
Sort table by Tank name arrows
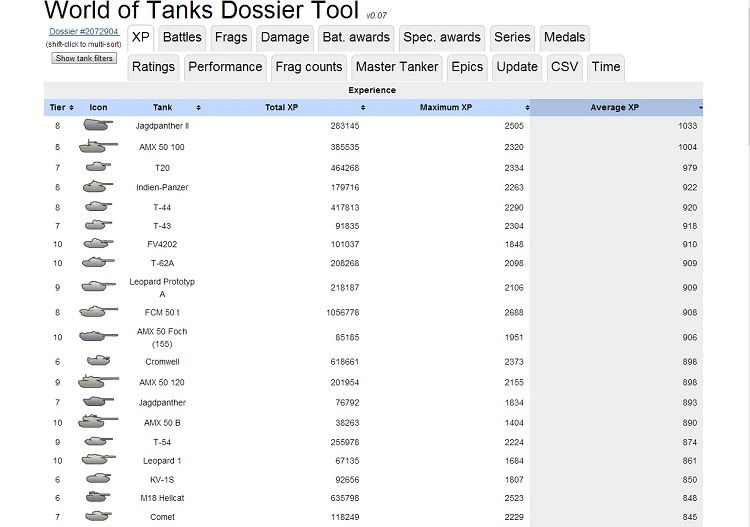point(199,108)
